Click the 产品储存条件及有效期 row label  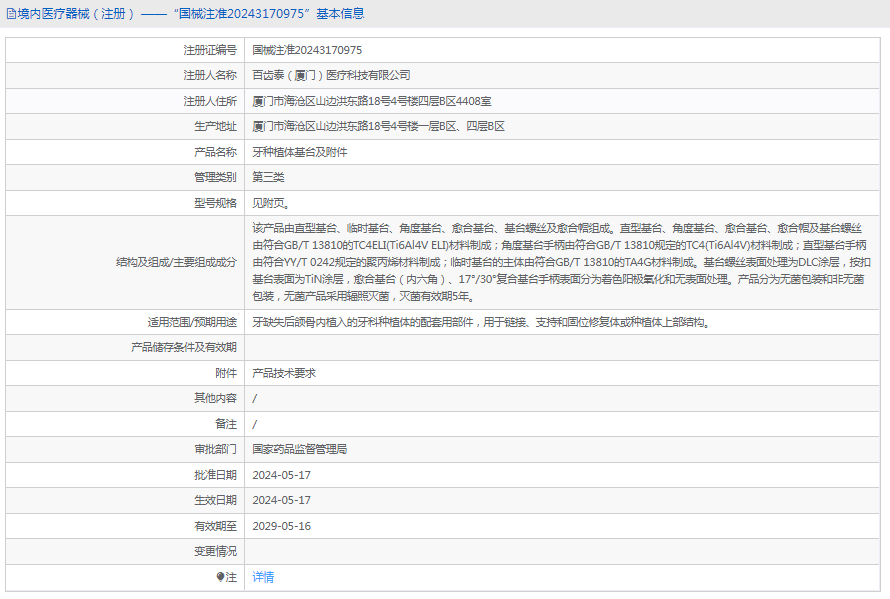point(183,347)
